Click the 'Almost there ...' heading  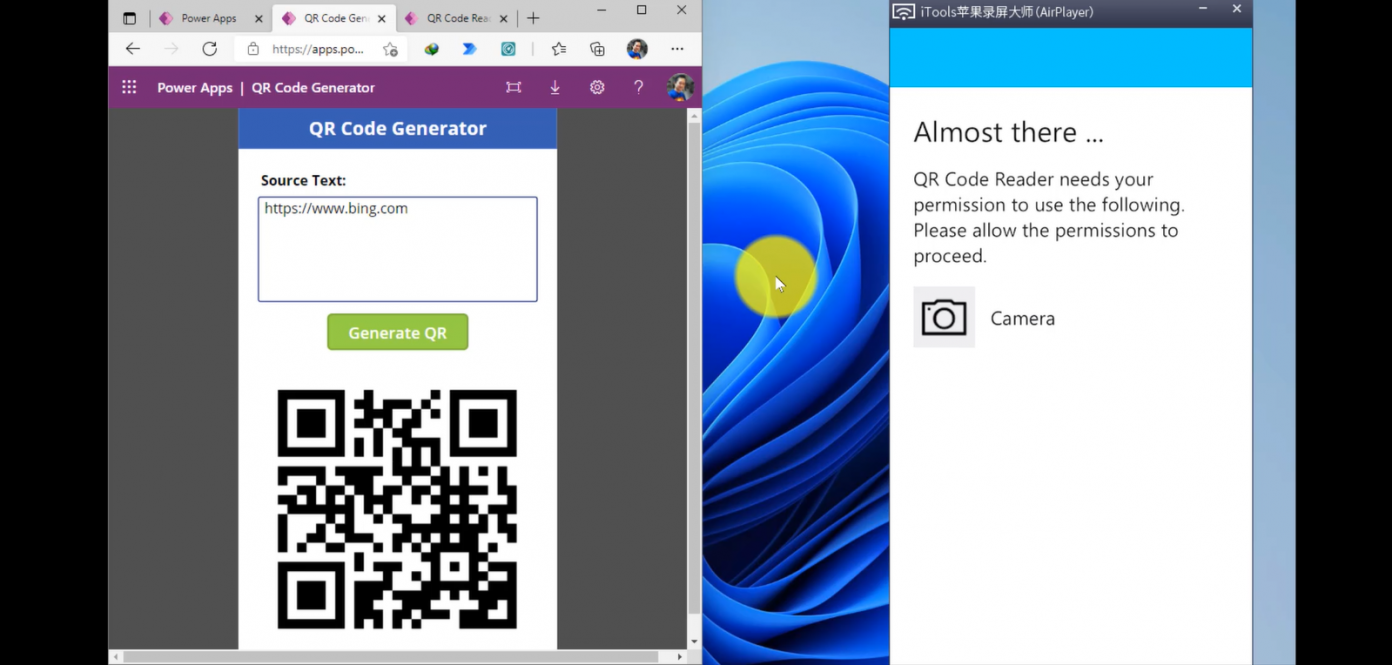1008,132
